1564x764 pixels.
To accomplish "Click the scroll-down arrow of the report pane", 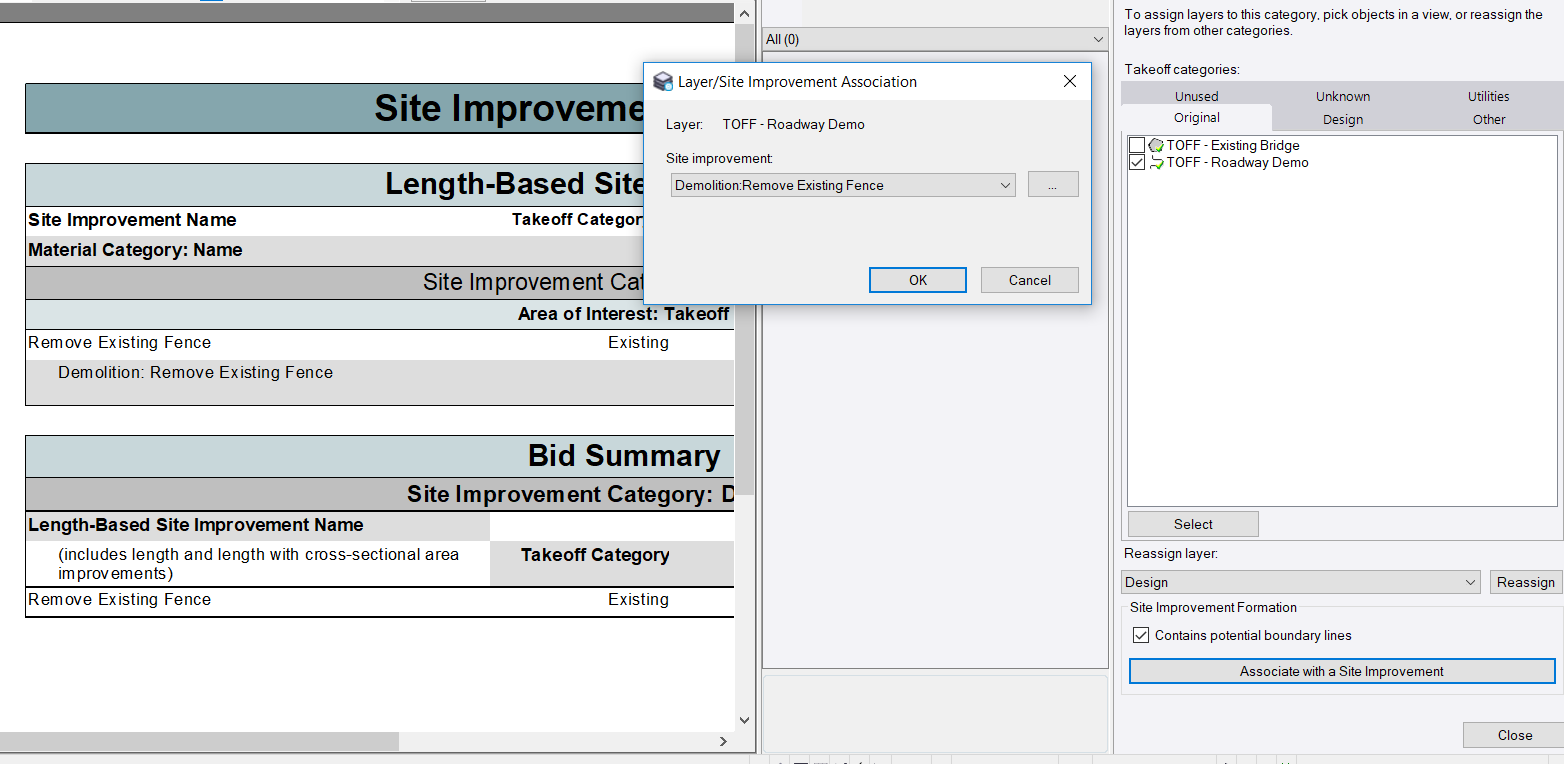I will point(744,719).
